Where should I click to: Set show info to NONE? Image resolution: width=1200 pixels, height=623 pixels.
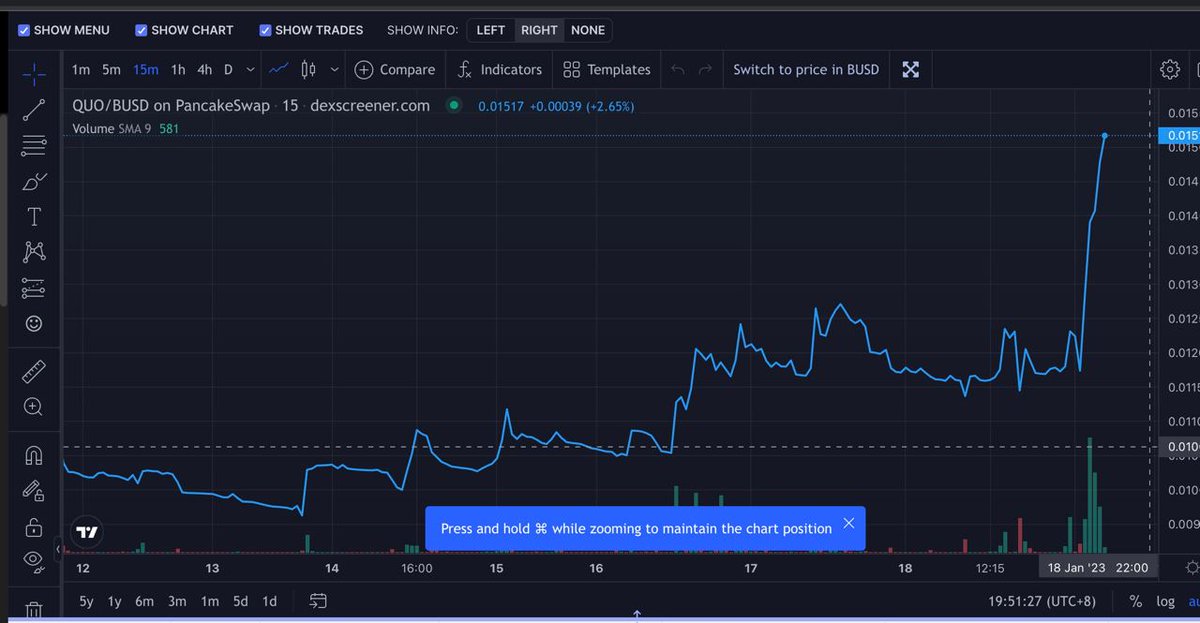(x=588, y=30)
